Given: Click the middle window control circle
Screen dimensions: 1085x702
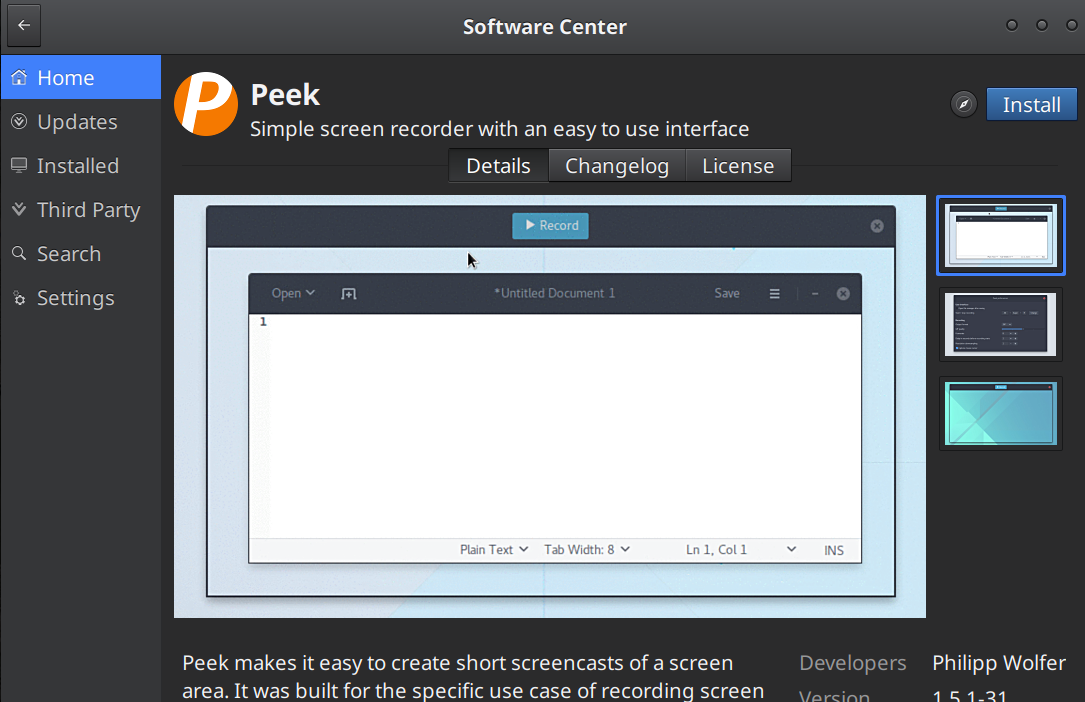Looking at the screenshot, I should coord(1041,26).
